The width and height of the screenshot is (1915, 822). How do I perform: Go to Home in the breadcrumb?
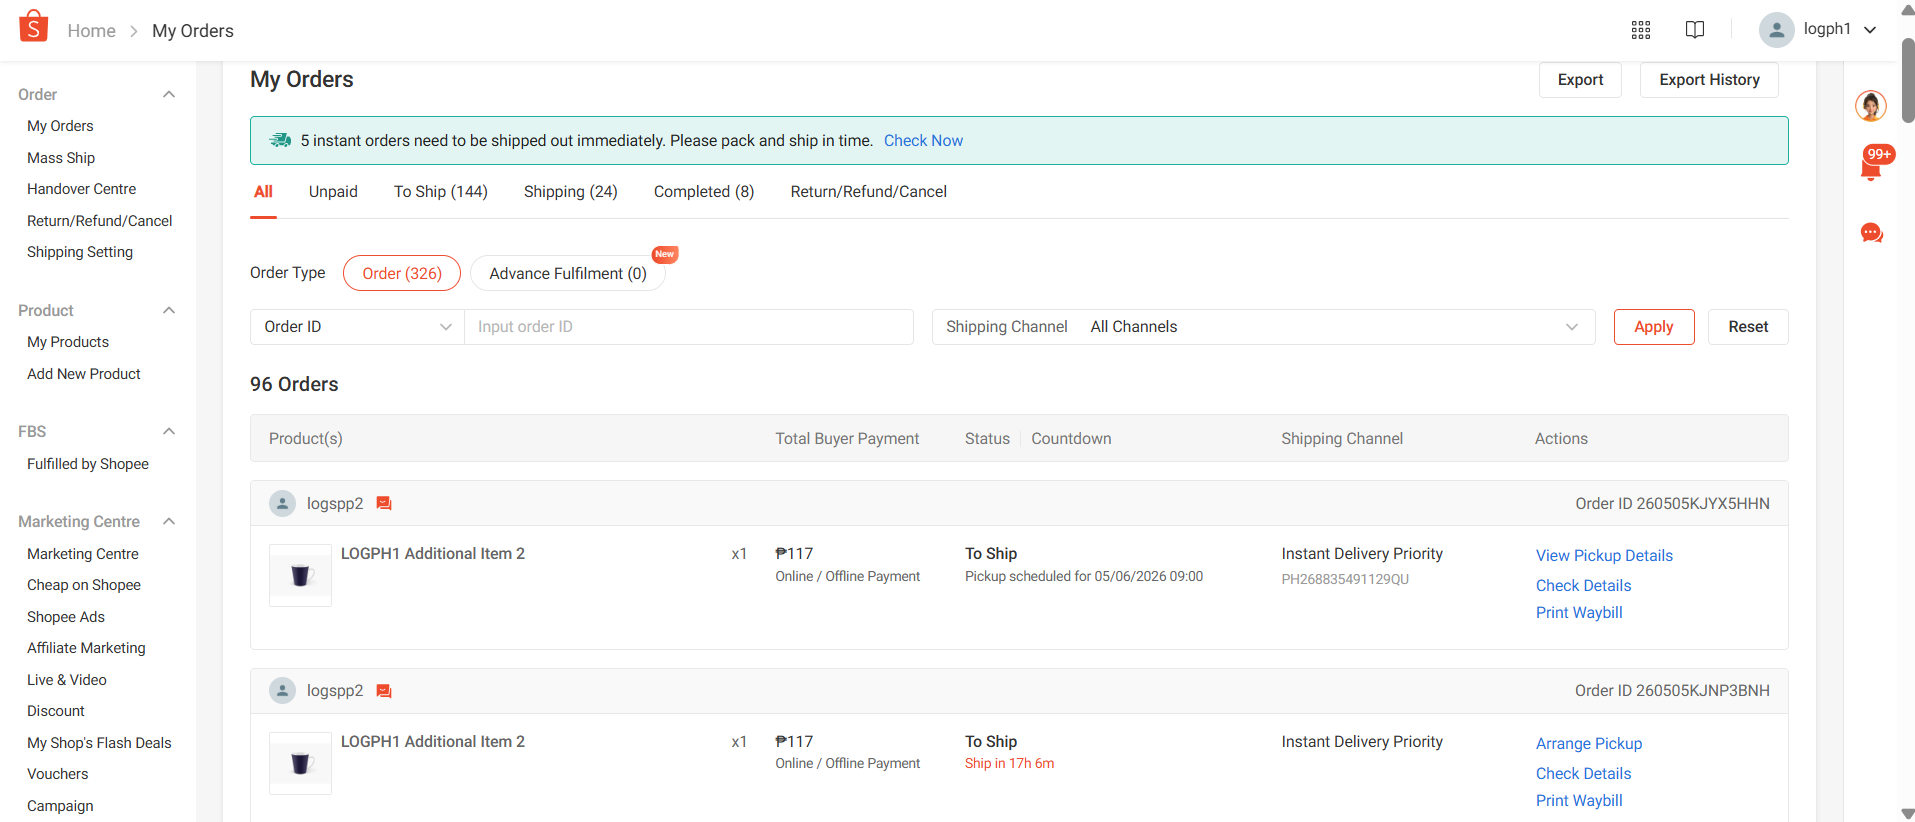(91, 31)
